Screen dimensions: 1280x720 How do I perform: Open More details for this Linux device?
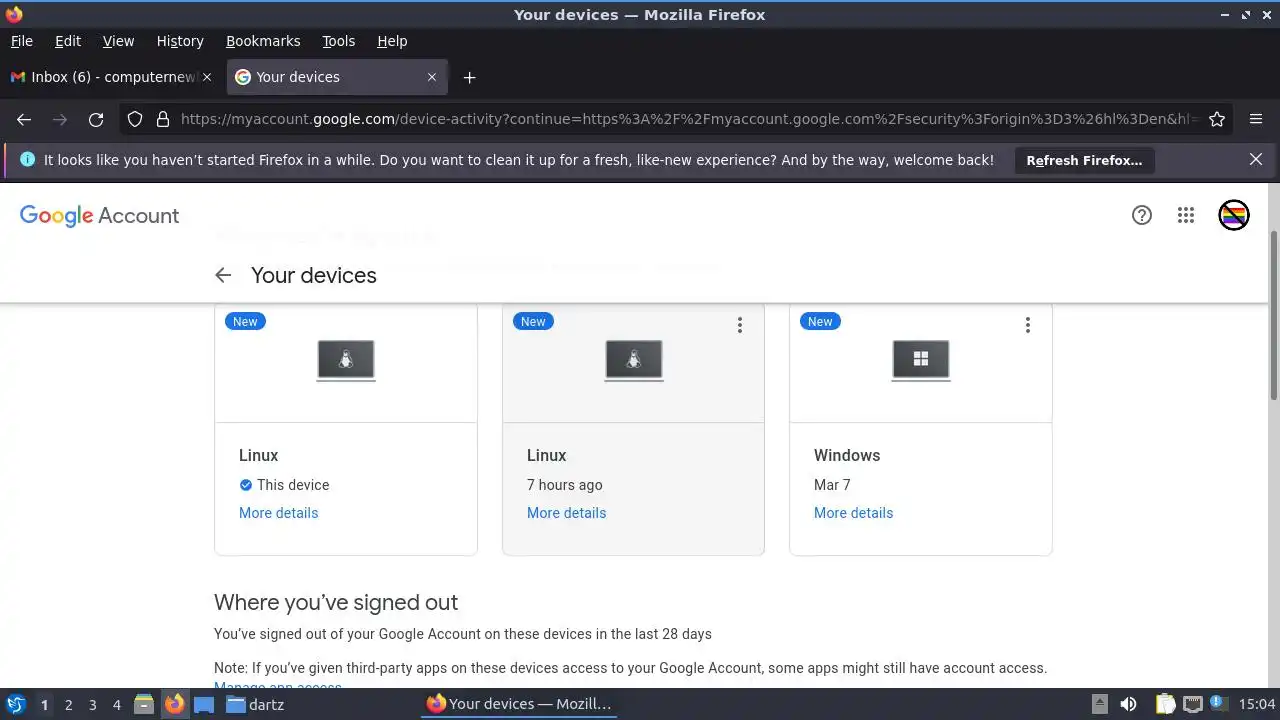point(279,513)
